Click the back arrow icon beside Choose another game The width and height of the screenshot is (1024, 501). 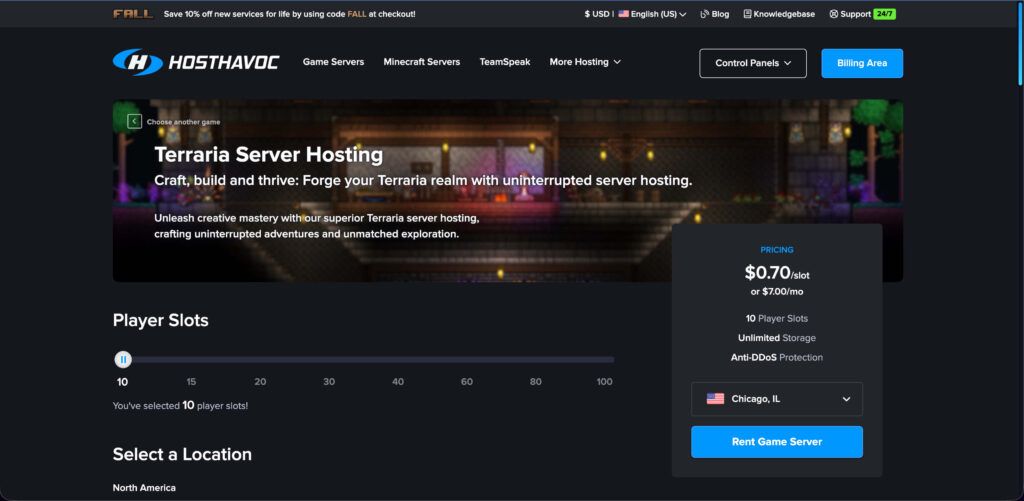(134, 121)
